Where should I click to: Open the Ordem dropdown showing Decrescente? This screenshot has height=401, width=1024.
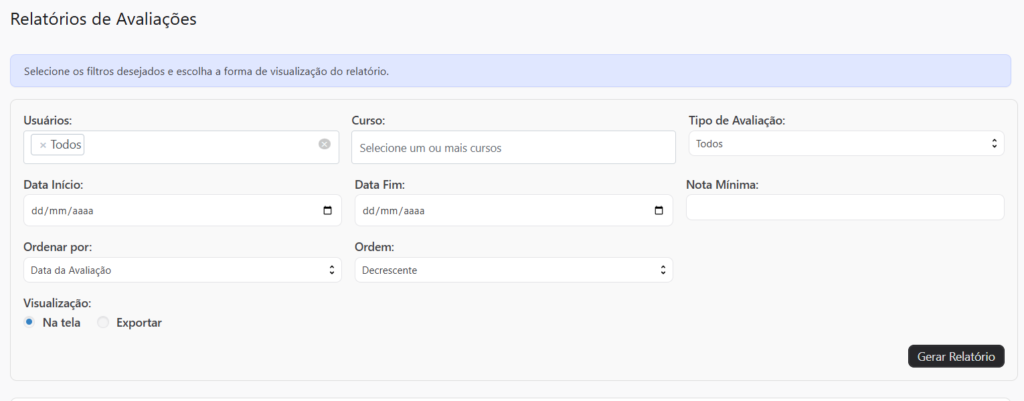pos(513,270)
